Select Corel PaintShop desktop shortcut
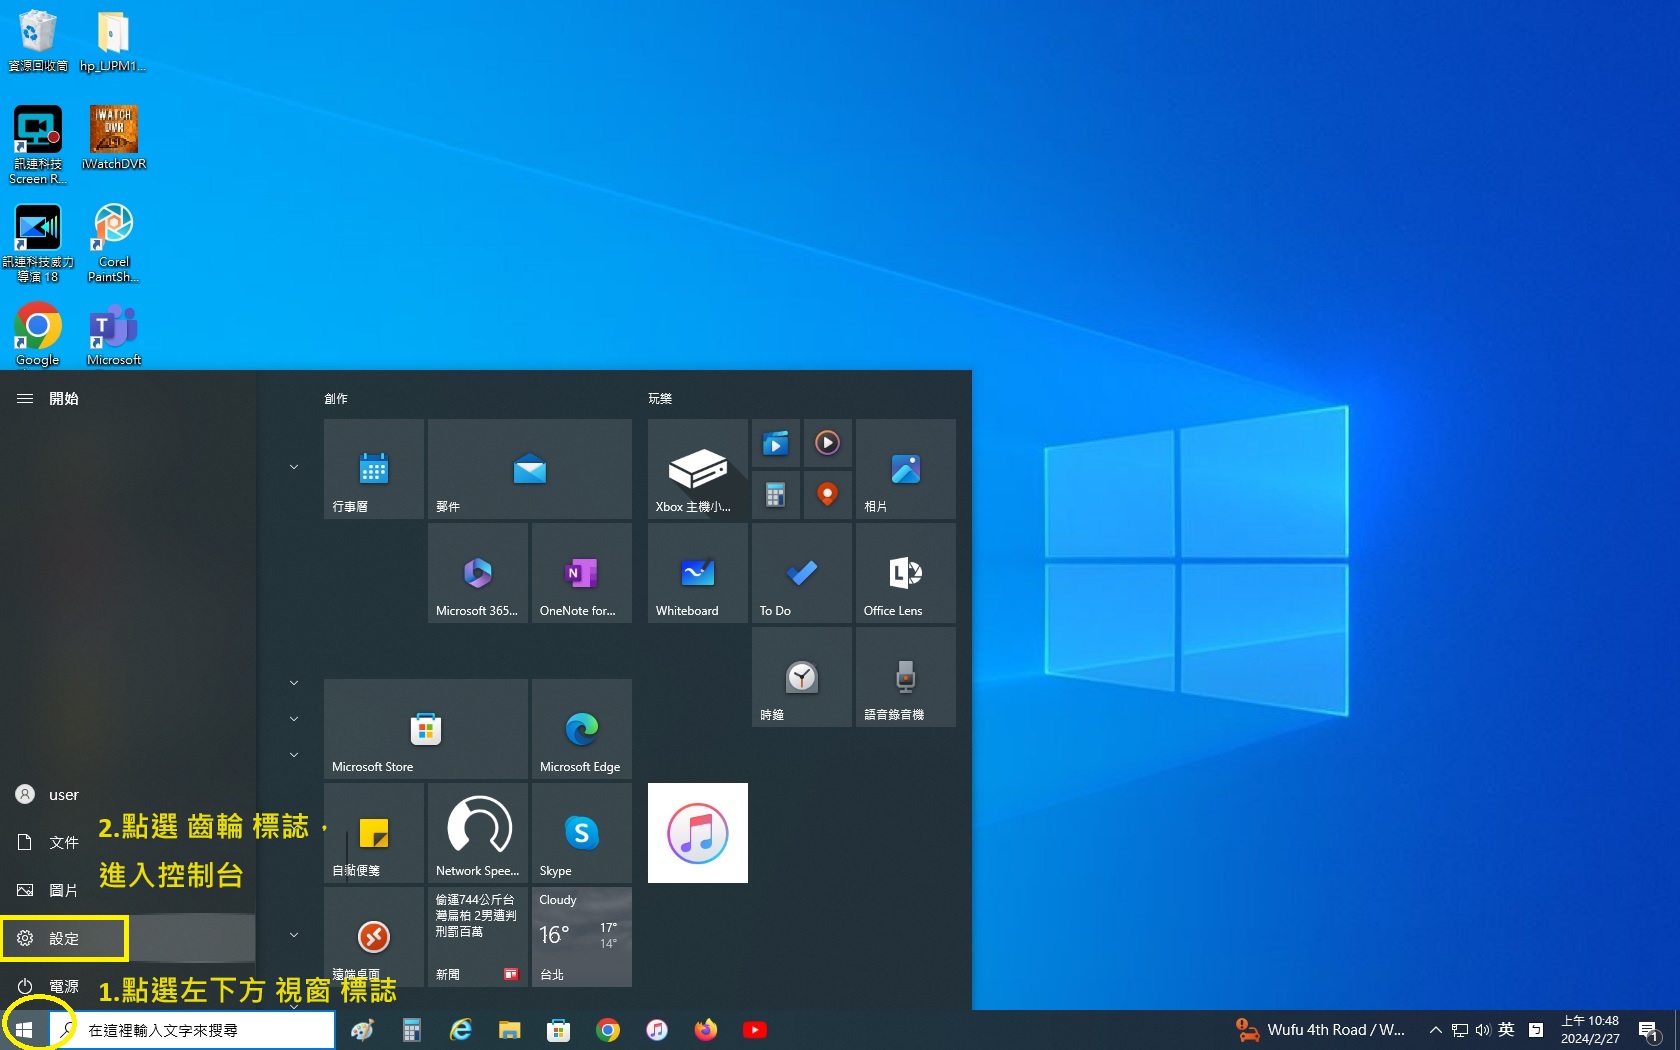The image size is (1680, 1050). point(113,244)
